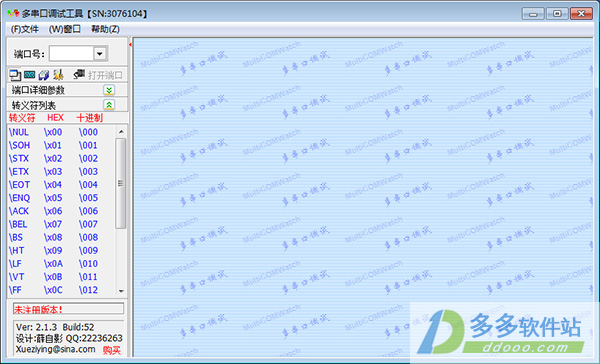Click the escape list scrollbar down arrow
Viewport: 600px width, 364px height.
tap(121, 291)
